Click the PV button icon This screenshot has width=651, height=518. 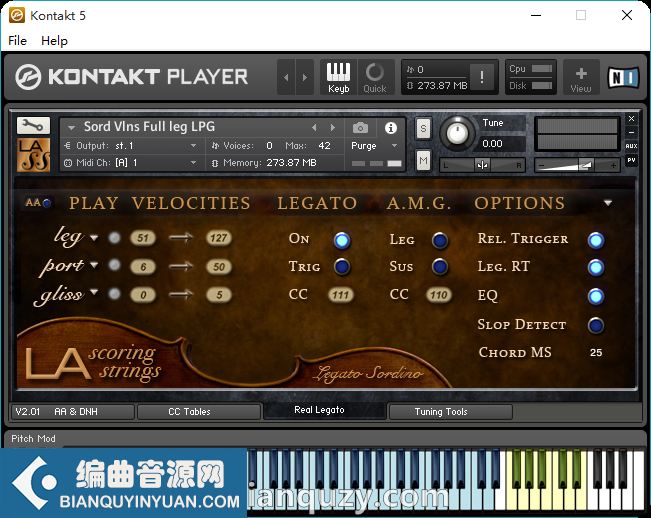631,160
